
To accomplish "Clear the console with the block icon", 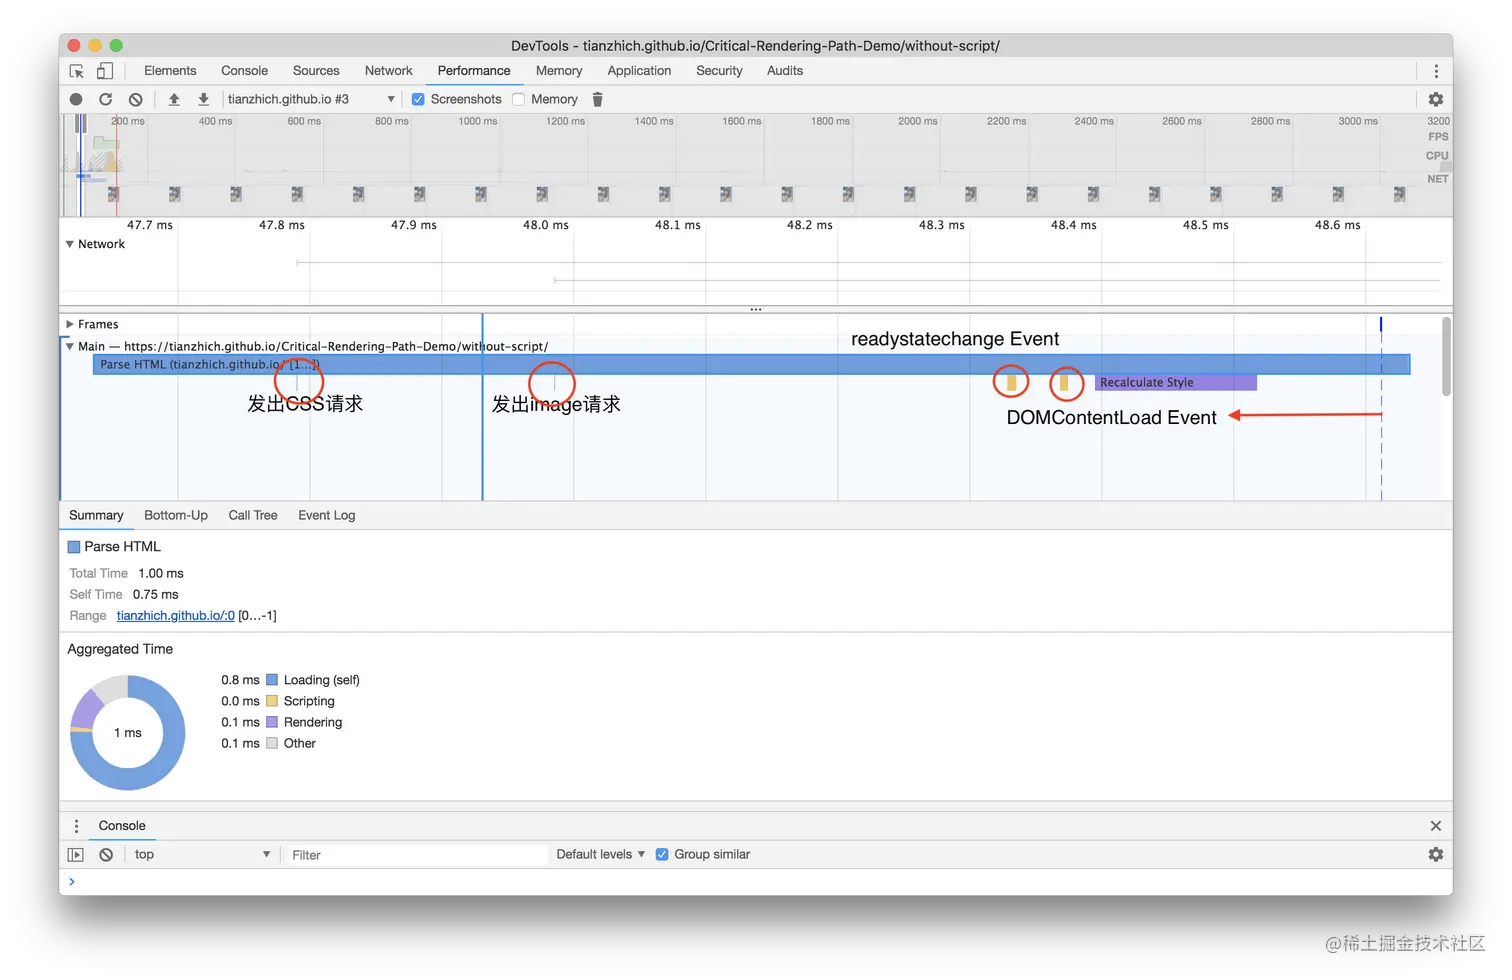I will 106,855.
